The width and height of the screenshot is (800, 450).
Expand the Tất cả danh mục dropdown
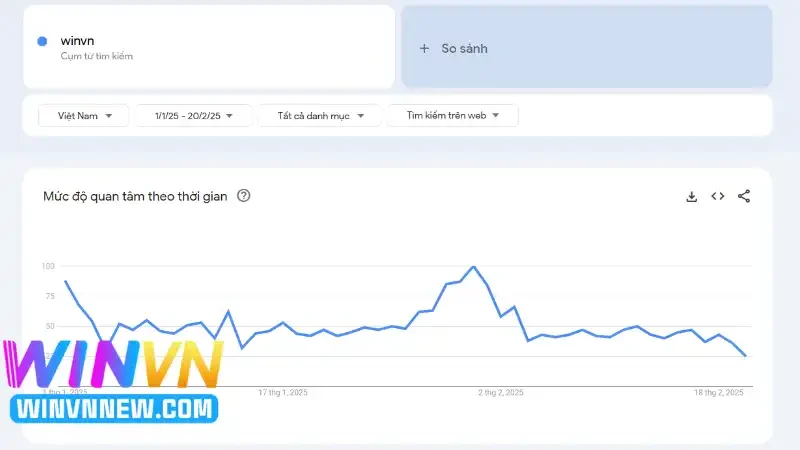320,116
